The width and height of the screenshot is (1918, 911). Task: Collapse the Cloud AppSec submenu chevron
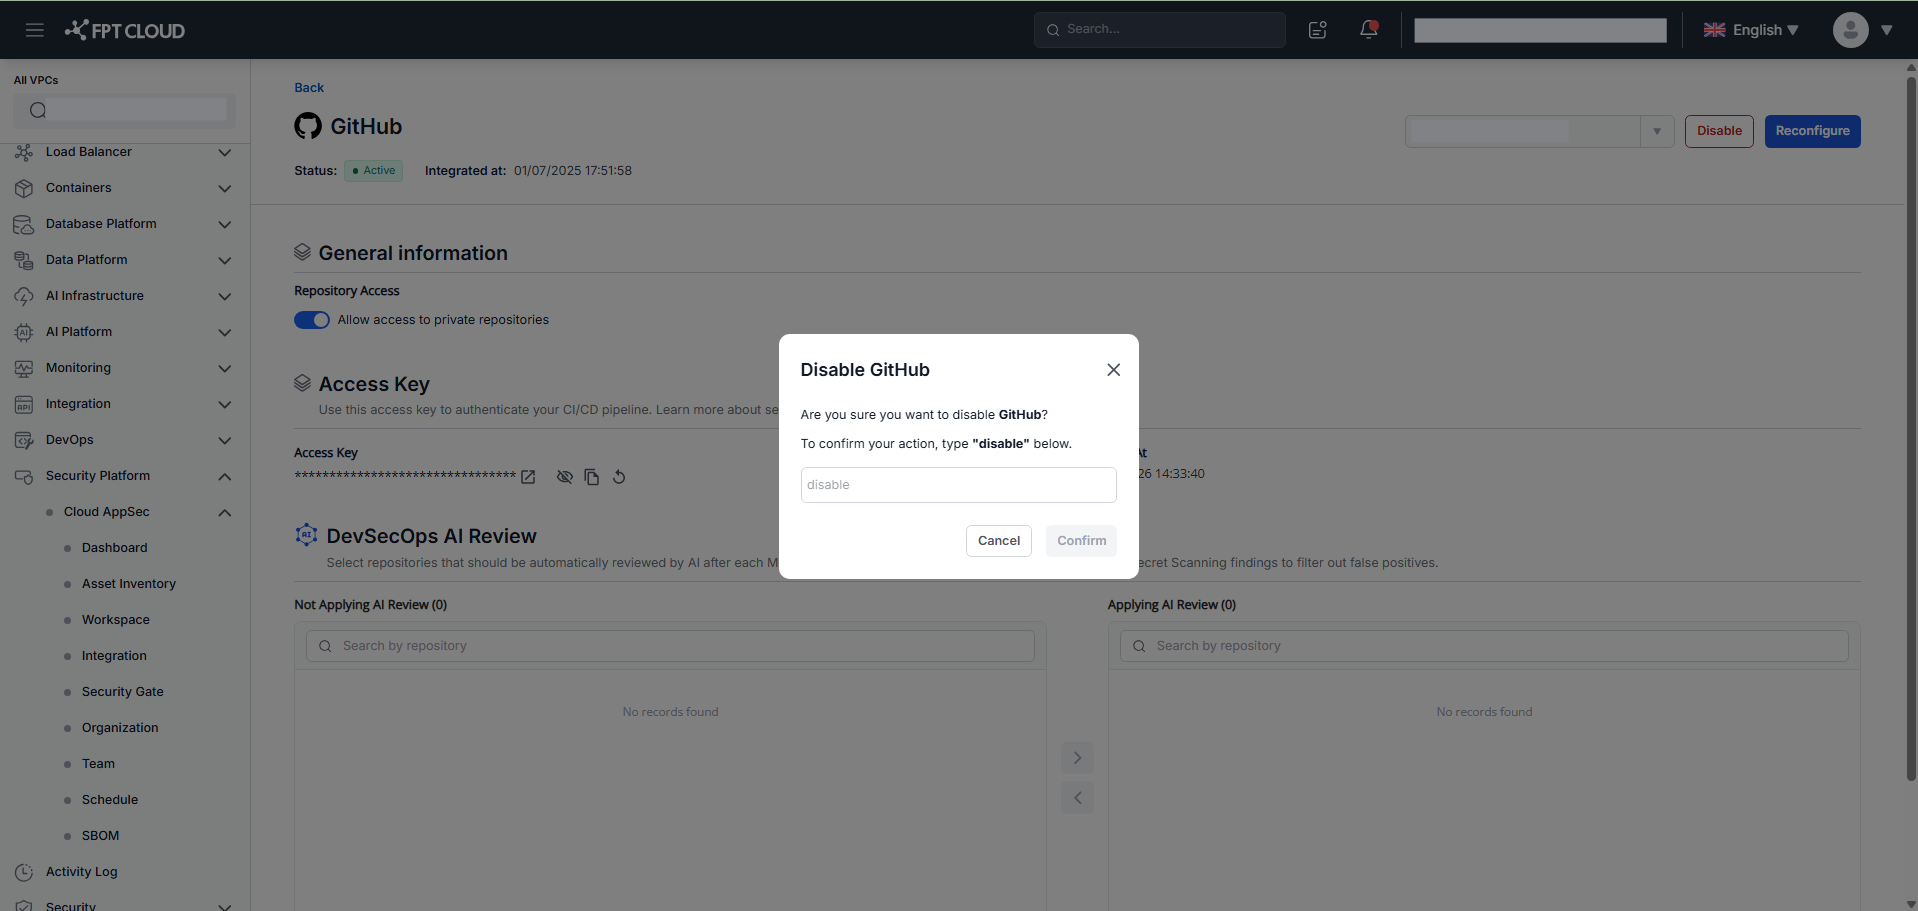[x=225, y=513]
